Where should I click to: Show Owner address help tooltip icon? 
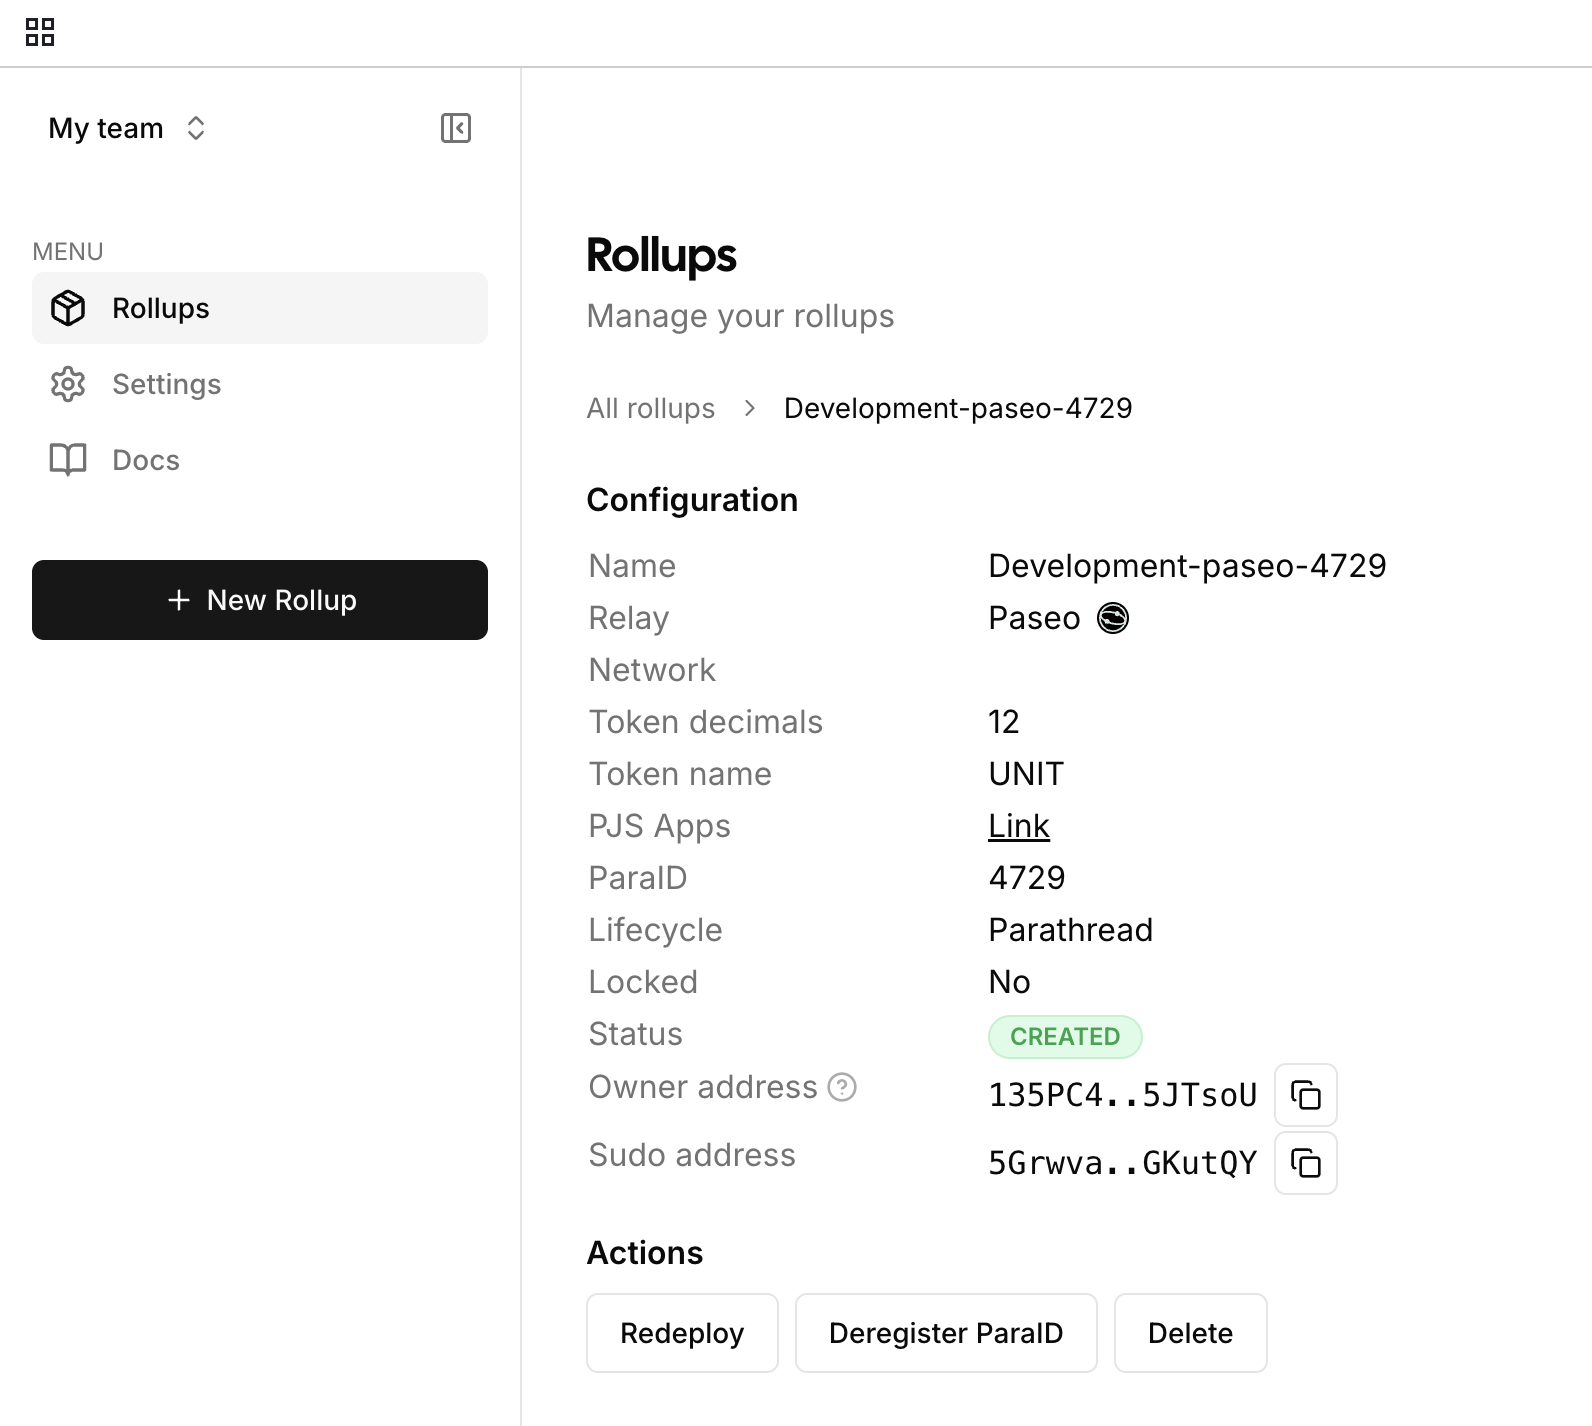click(x=843, y=1087)
